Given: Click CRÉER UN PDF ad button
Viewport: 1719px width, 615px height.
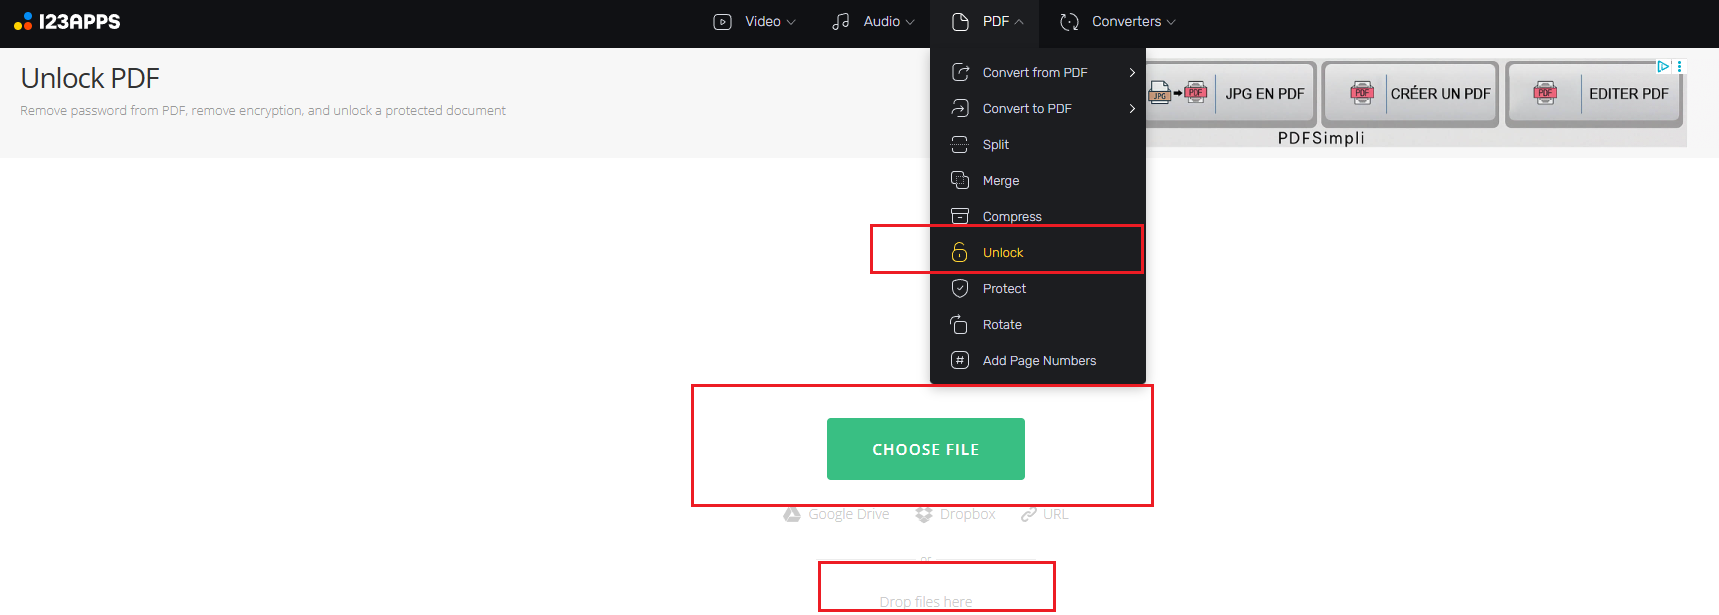Looking at the screenshot, I should 1411,94.
